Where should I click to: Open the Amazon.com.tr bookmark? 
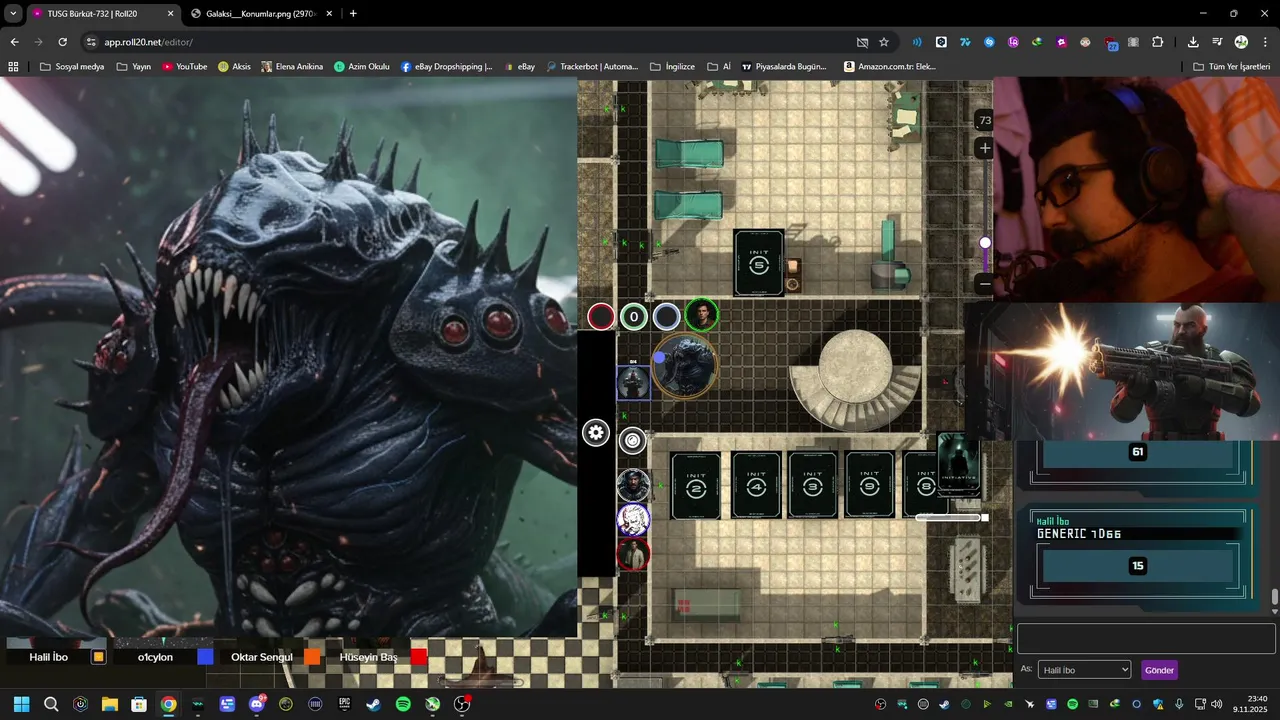click(x=890, y=67)
